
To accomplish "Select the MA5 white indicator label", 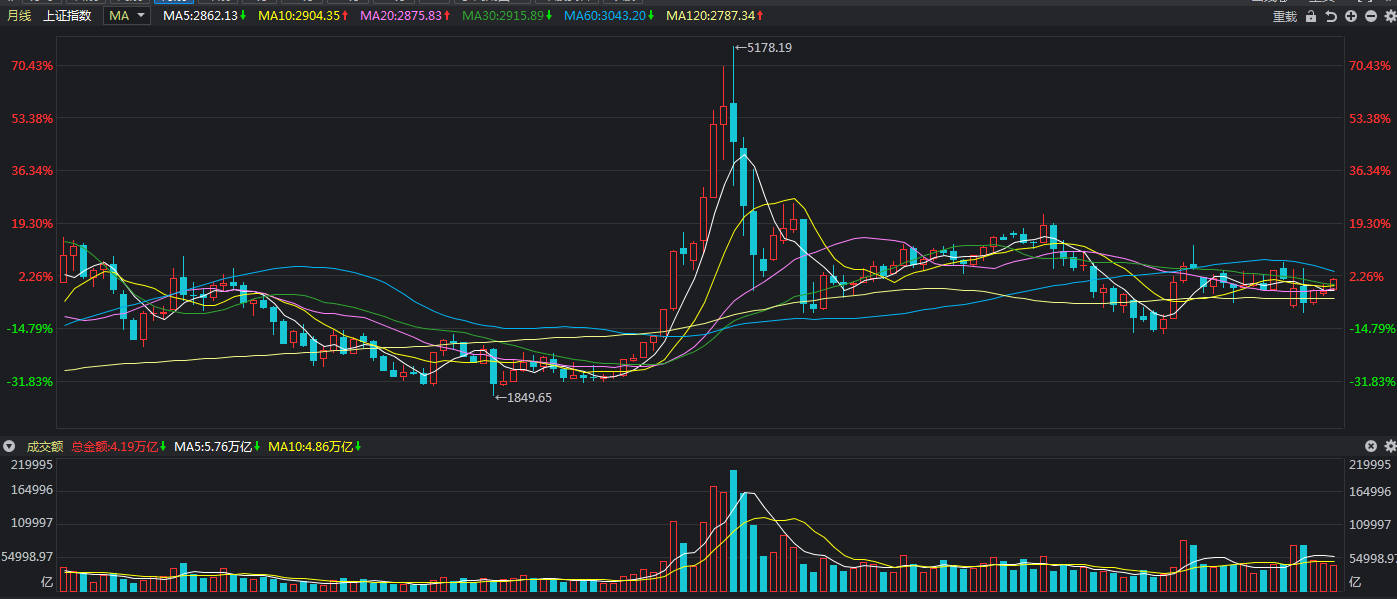I will 204,16.
